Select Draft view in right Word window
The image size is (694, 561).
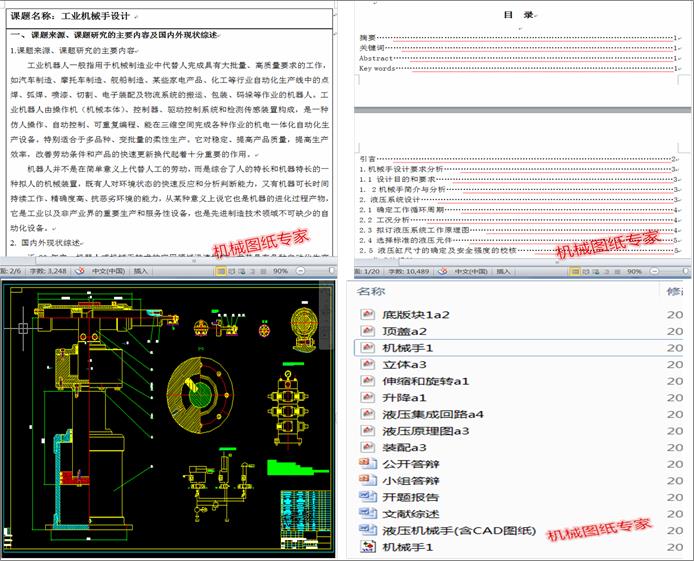pyautogui.click(x=617, y=271)
